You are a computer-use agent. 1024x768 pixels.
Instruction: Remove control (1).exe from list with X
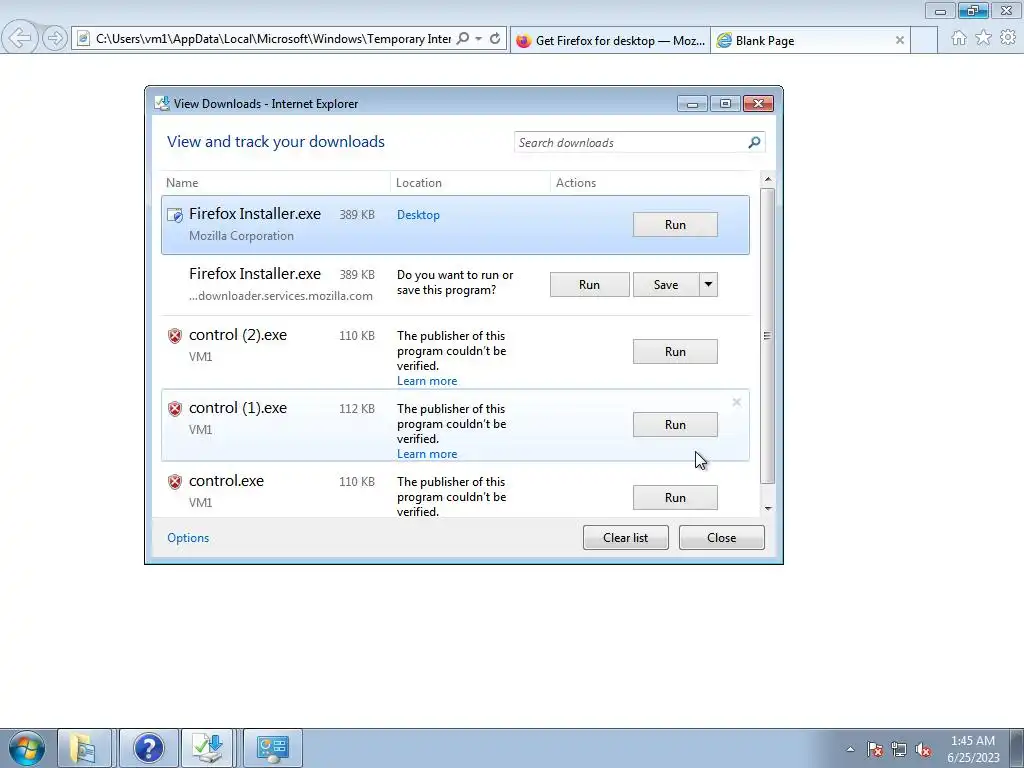pos(736,402)
